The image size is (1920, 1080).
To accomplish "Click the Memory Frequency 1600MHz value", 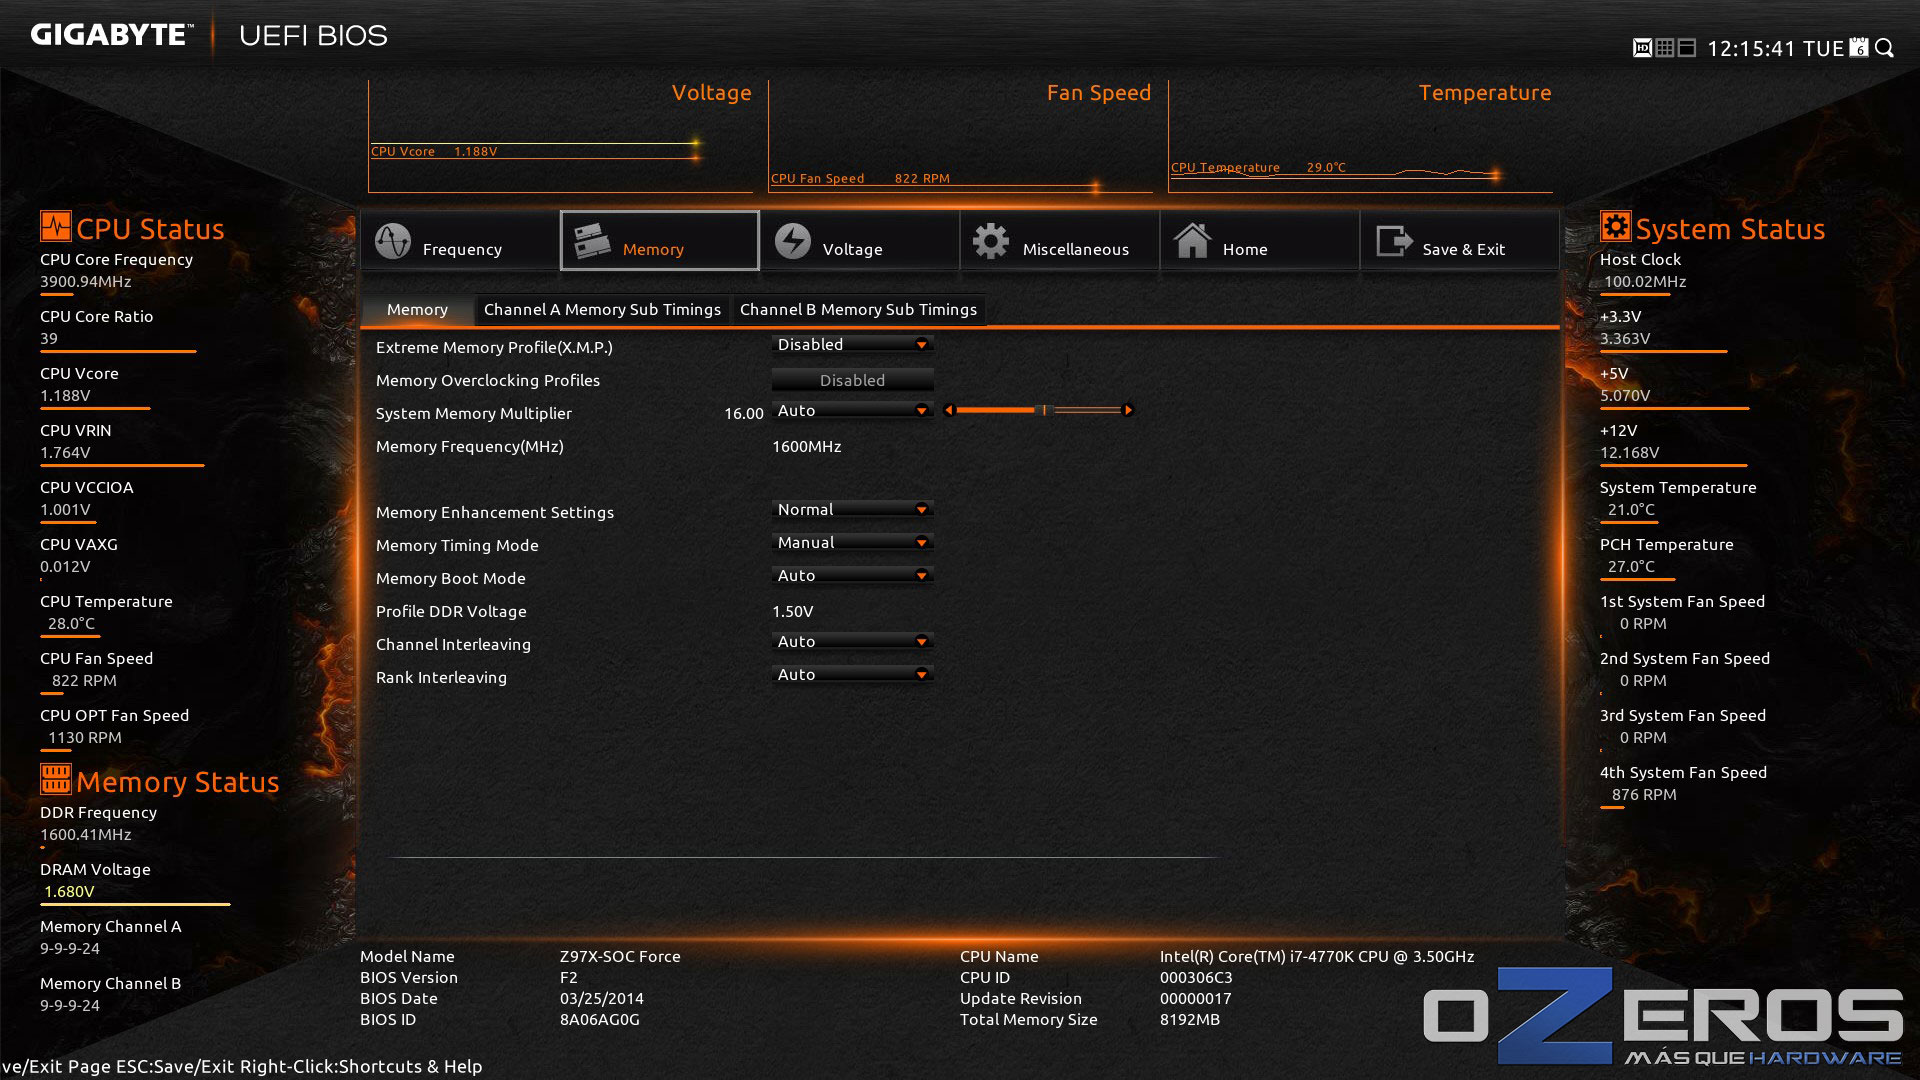I will [807, 447].
